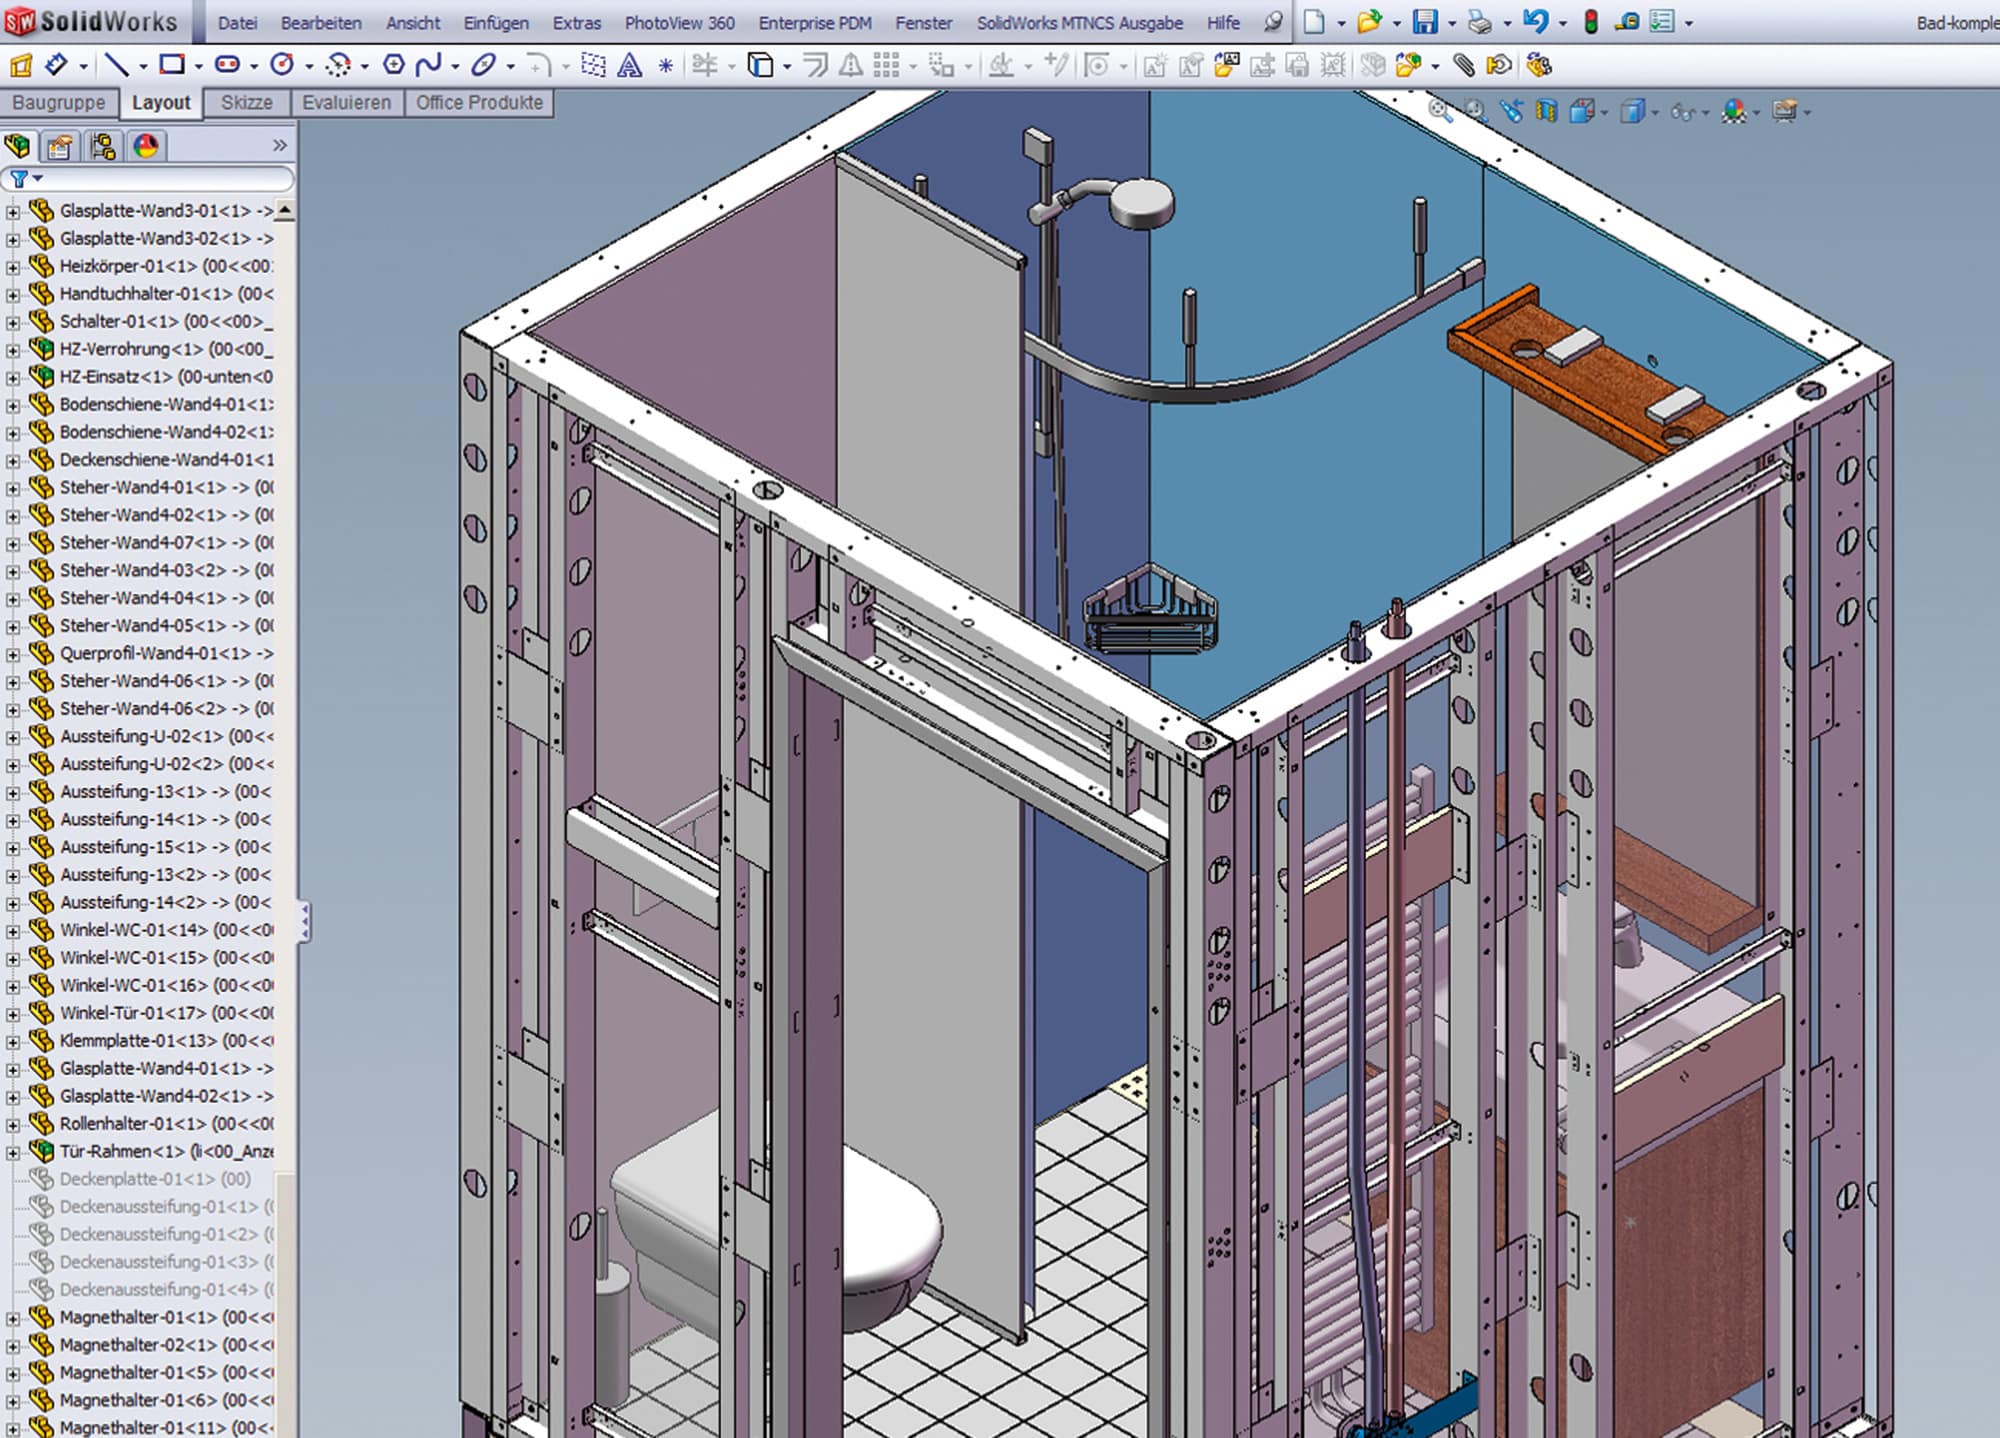2000x1438 pixels.
Task: Select Klemmplatte-01<13> in the tree
Action: point(166,1041)
